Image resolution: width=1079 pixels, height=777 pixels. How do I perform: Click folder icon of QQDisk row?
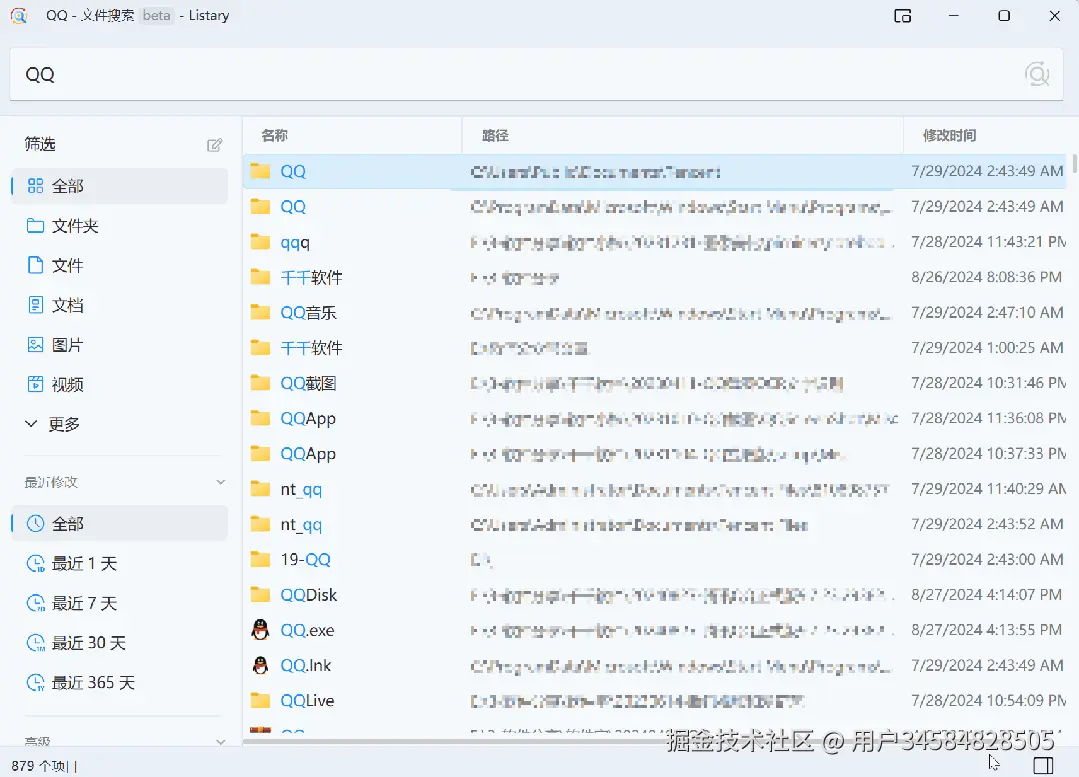(x=260, y=595)
